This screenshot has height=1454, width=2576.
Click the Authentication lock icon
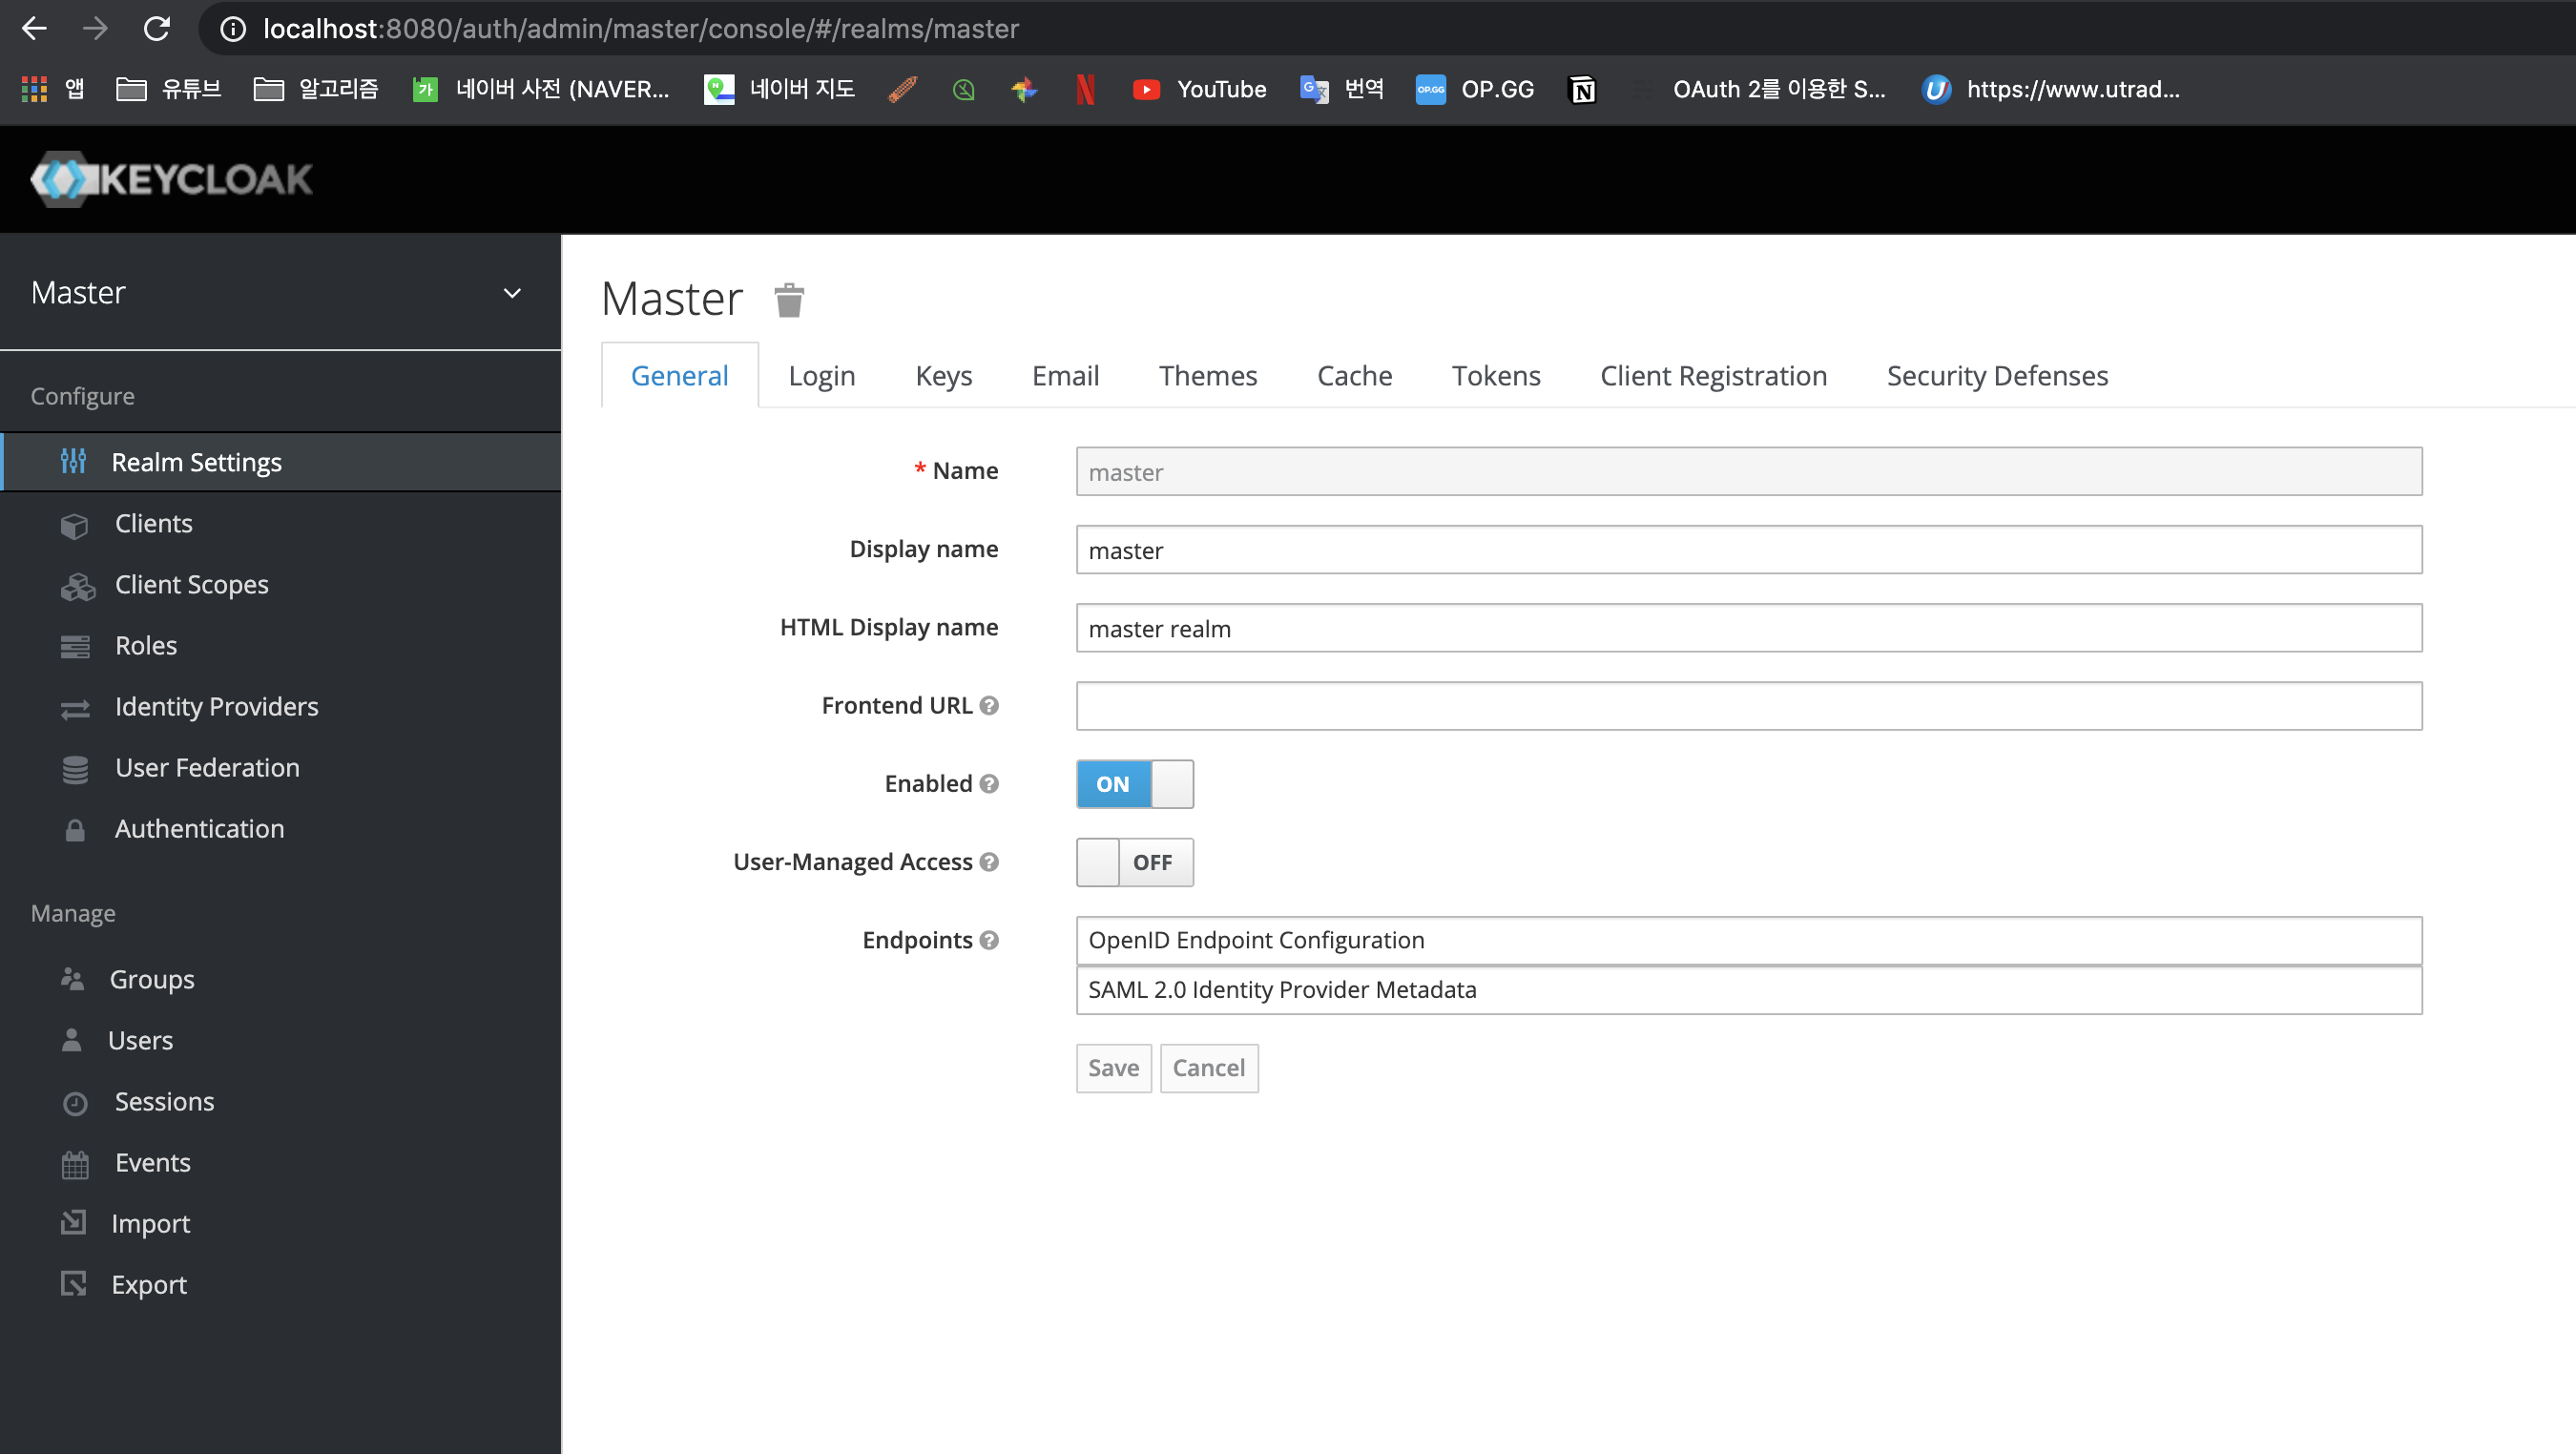click(x=75, y=830)
